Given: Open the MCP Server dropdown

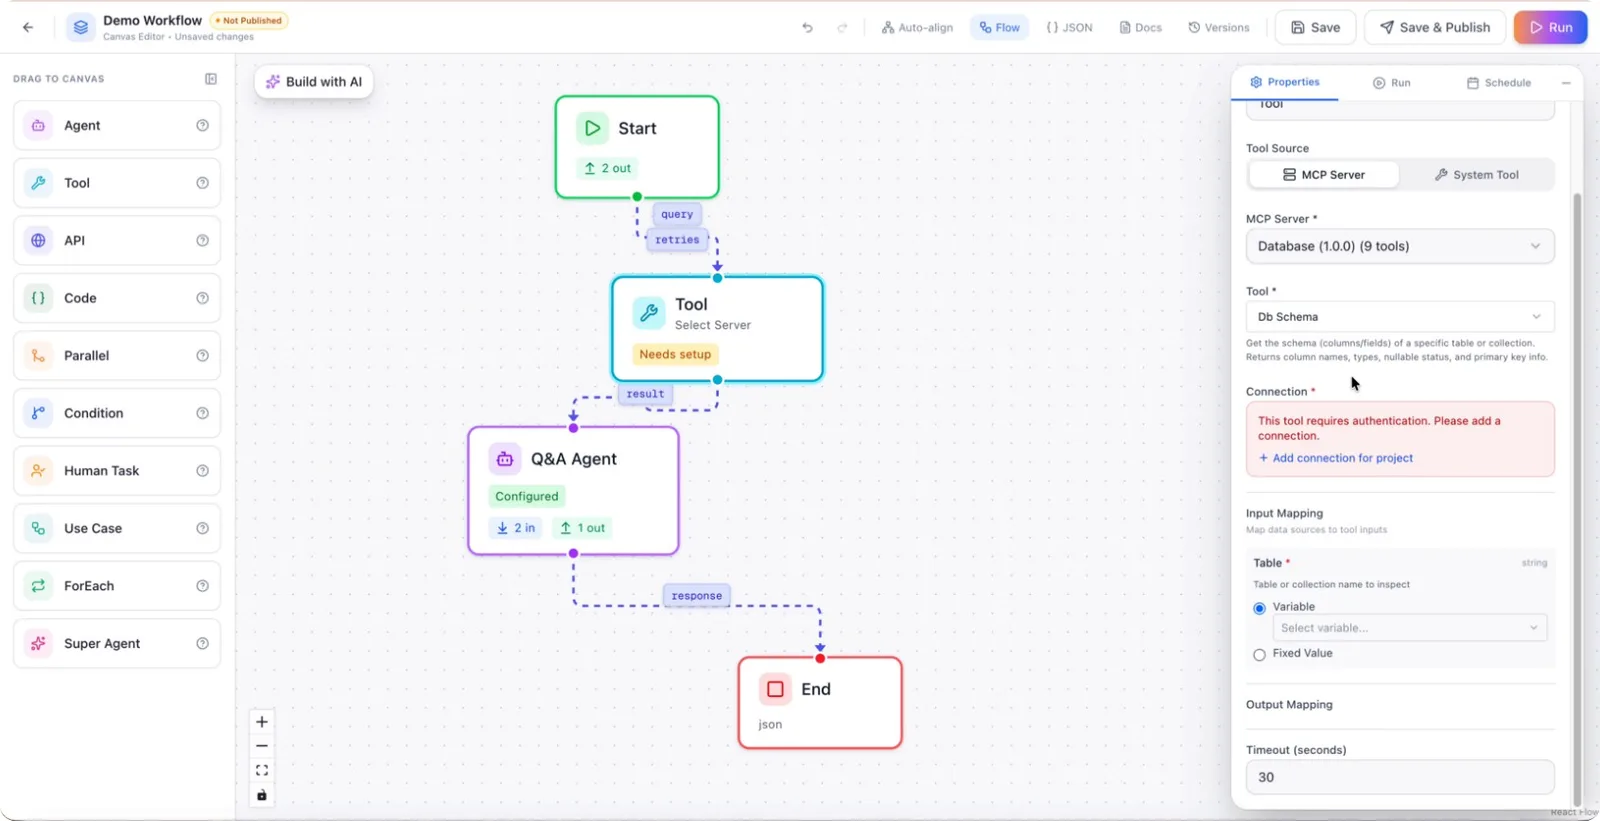Looking at the screenshot, I should [x=1400, y=247].
